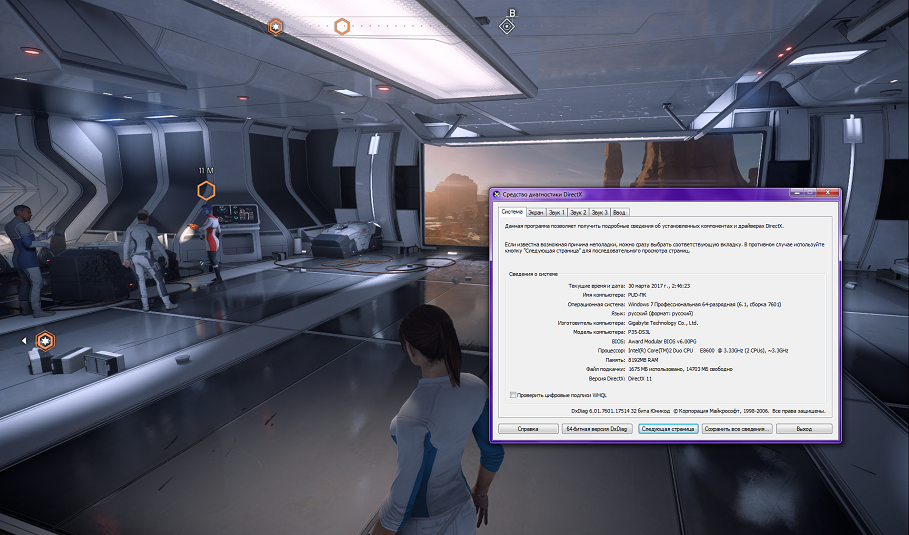Click label Текущие время и дата
This screenshot has width=909, height=535.
597,286
